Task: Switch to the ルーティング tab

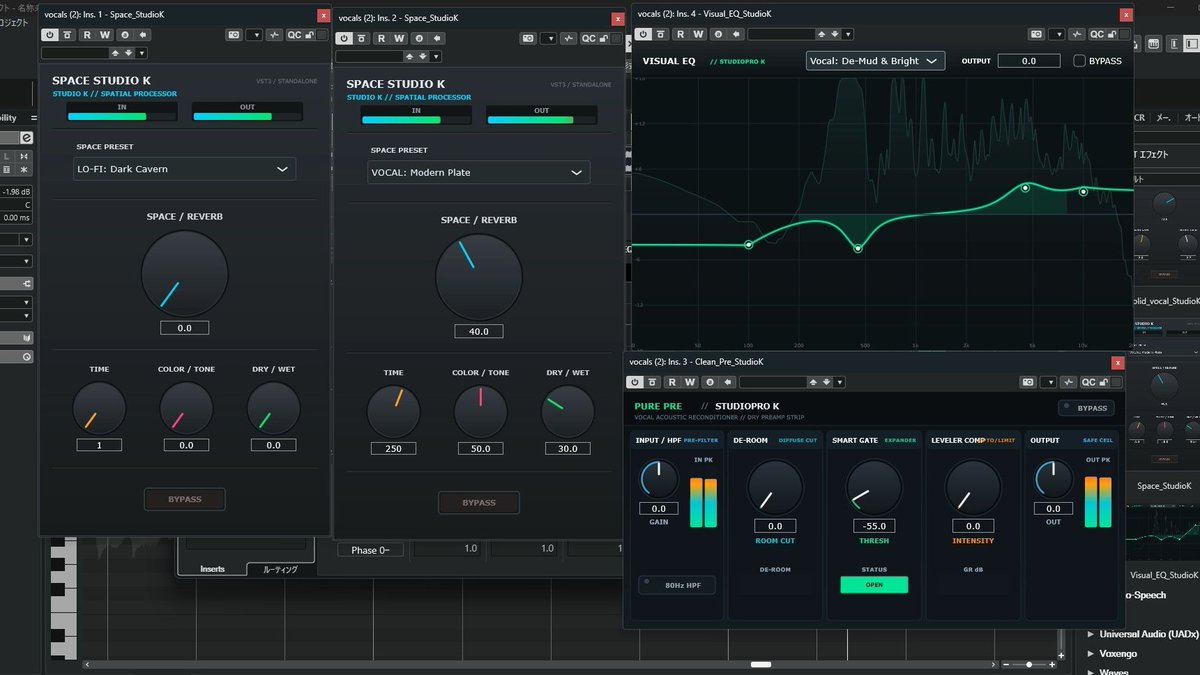Action: tap(281, 569)
